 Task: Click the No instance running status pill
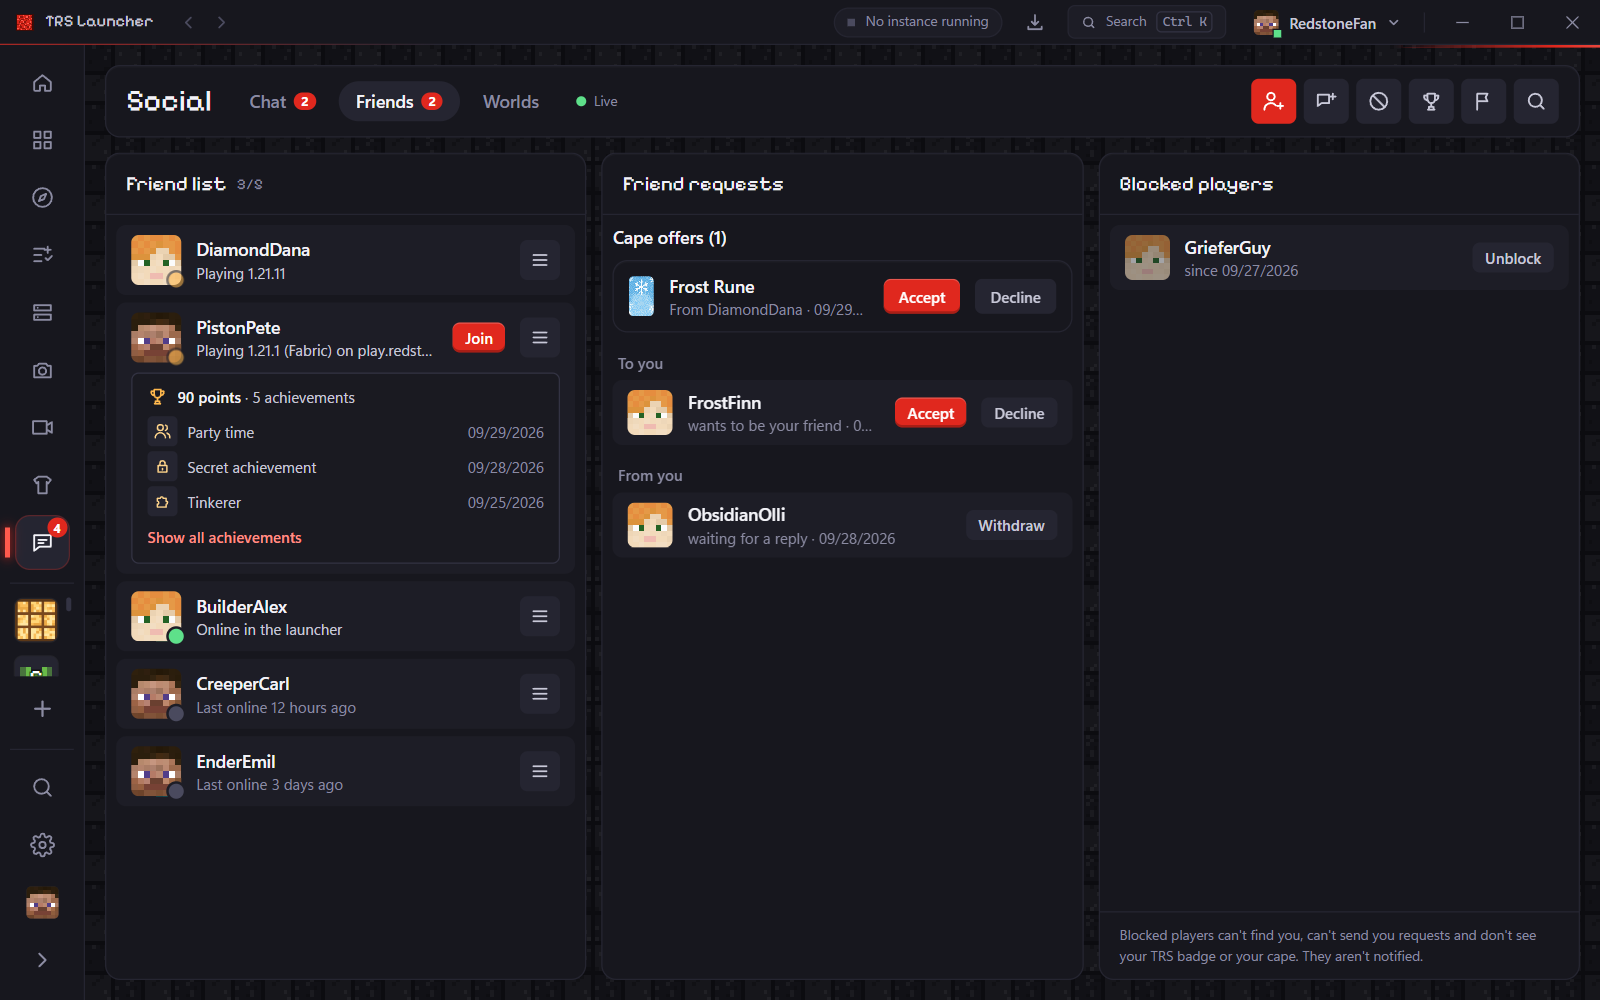point(918,22)
